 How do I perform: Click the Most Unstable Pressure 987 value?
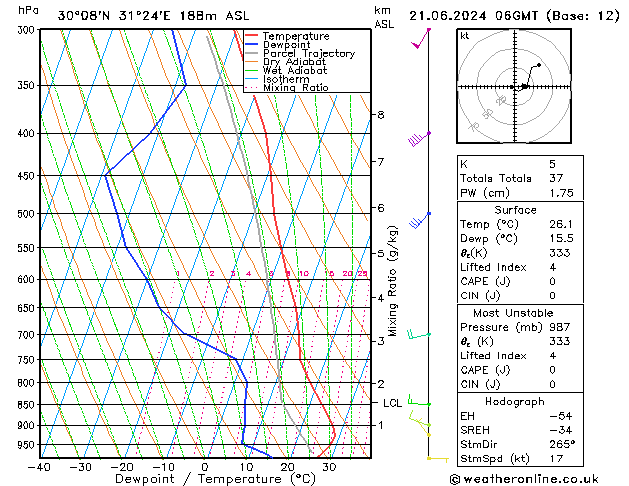click(560, 327)
